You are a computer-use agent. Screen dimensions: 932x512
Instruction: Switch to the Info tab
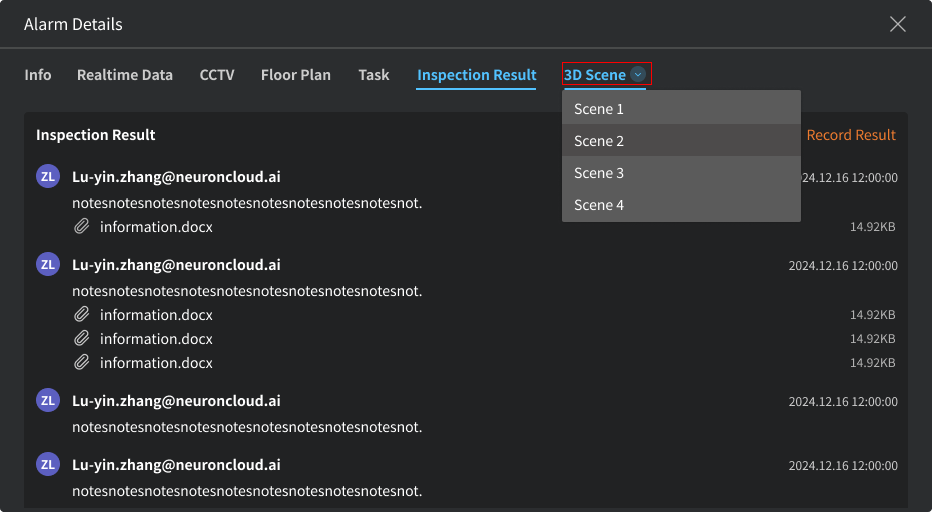tap(38, 75)
